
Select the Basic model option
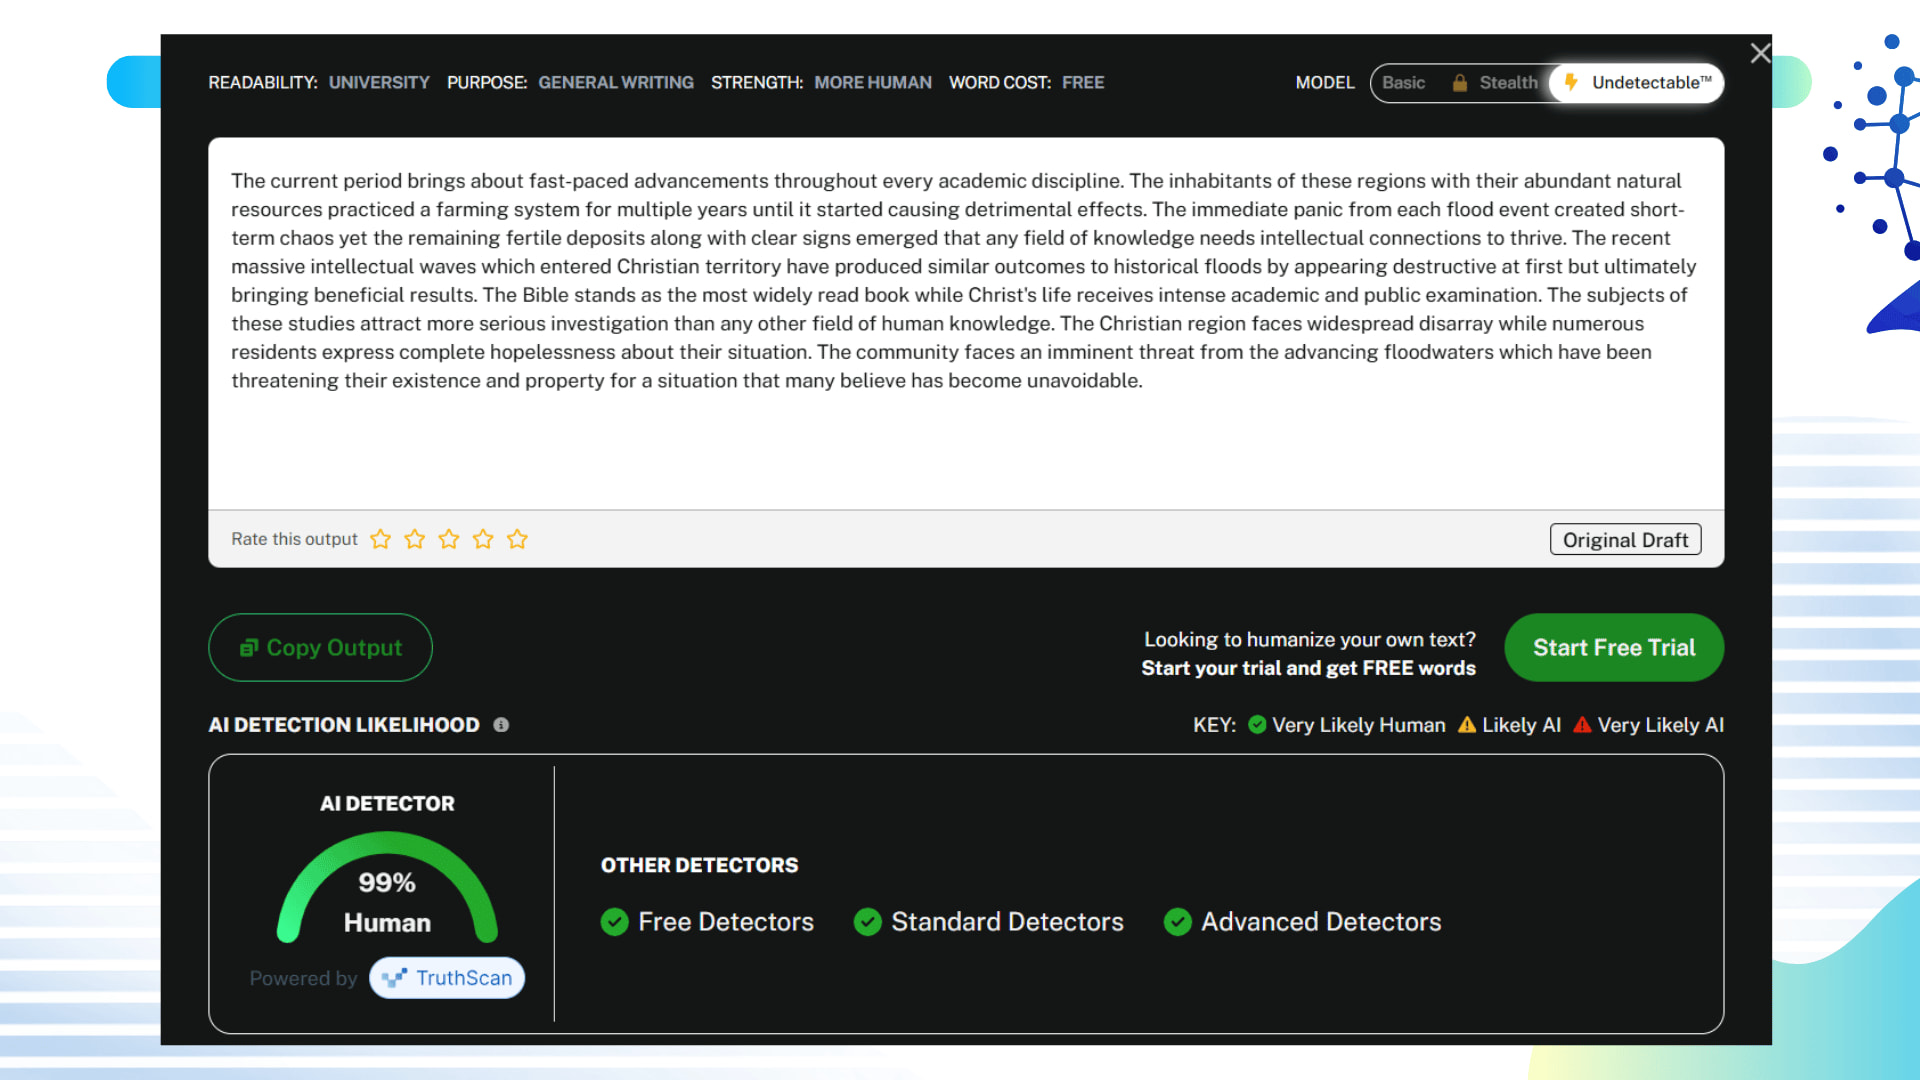click(1403, 83)
